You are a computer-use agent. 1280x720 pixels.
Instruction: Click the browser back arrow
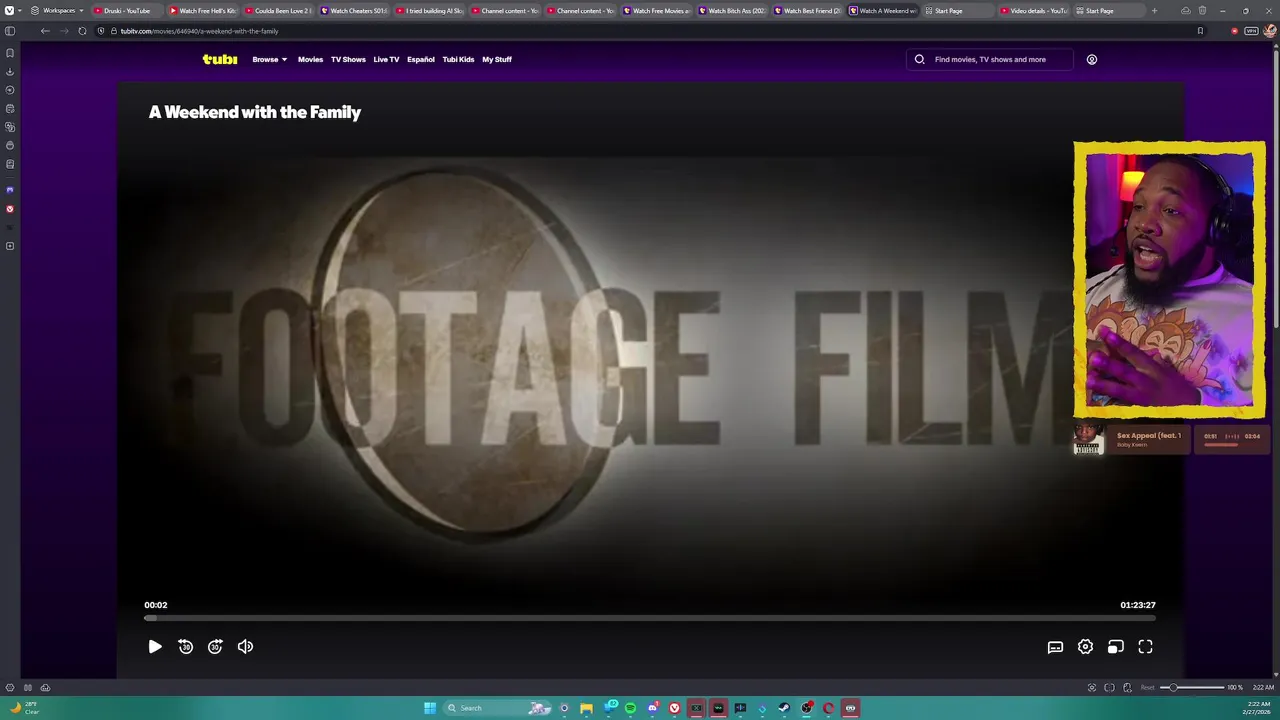(x=45, y=31)
